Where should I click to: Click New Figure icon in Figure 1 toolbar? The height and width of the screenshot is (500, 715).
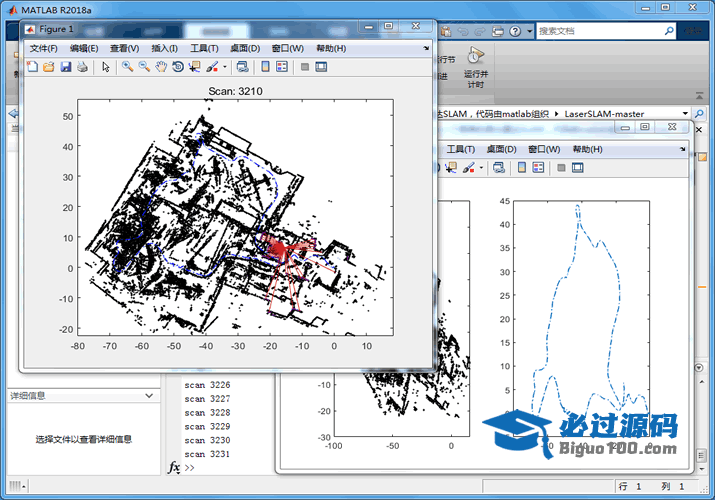32,67
